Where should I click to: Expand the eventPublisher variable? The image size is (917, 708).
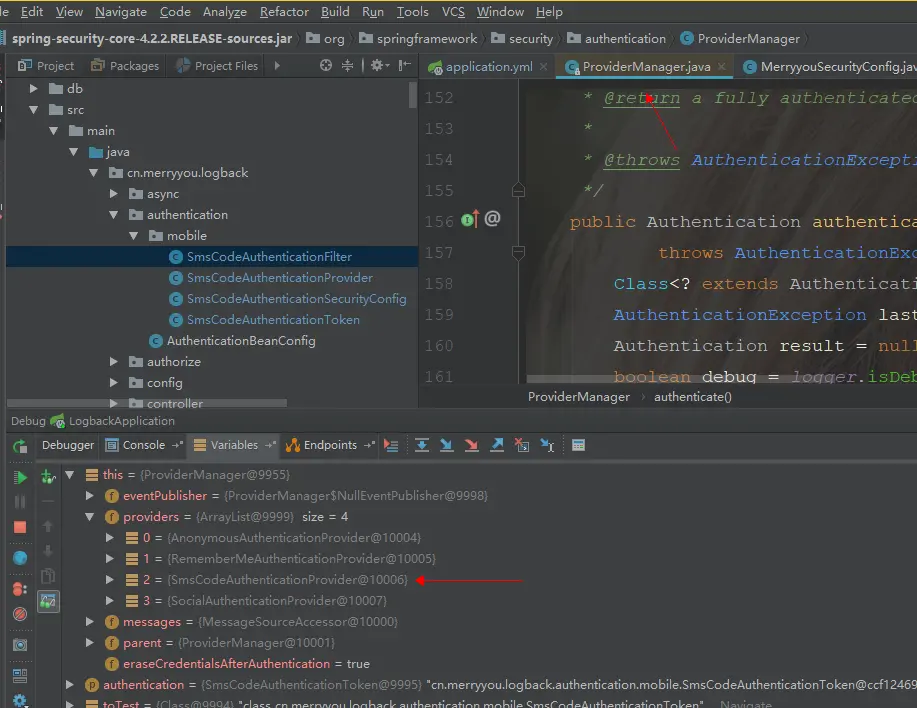89,496
